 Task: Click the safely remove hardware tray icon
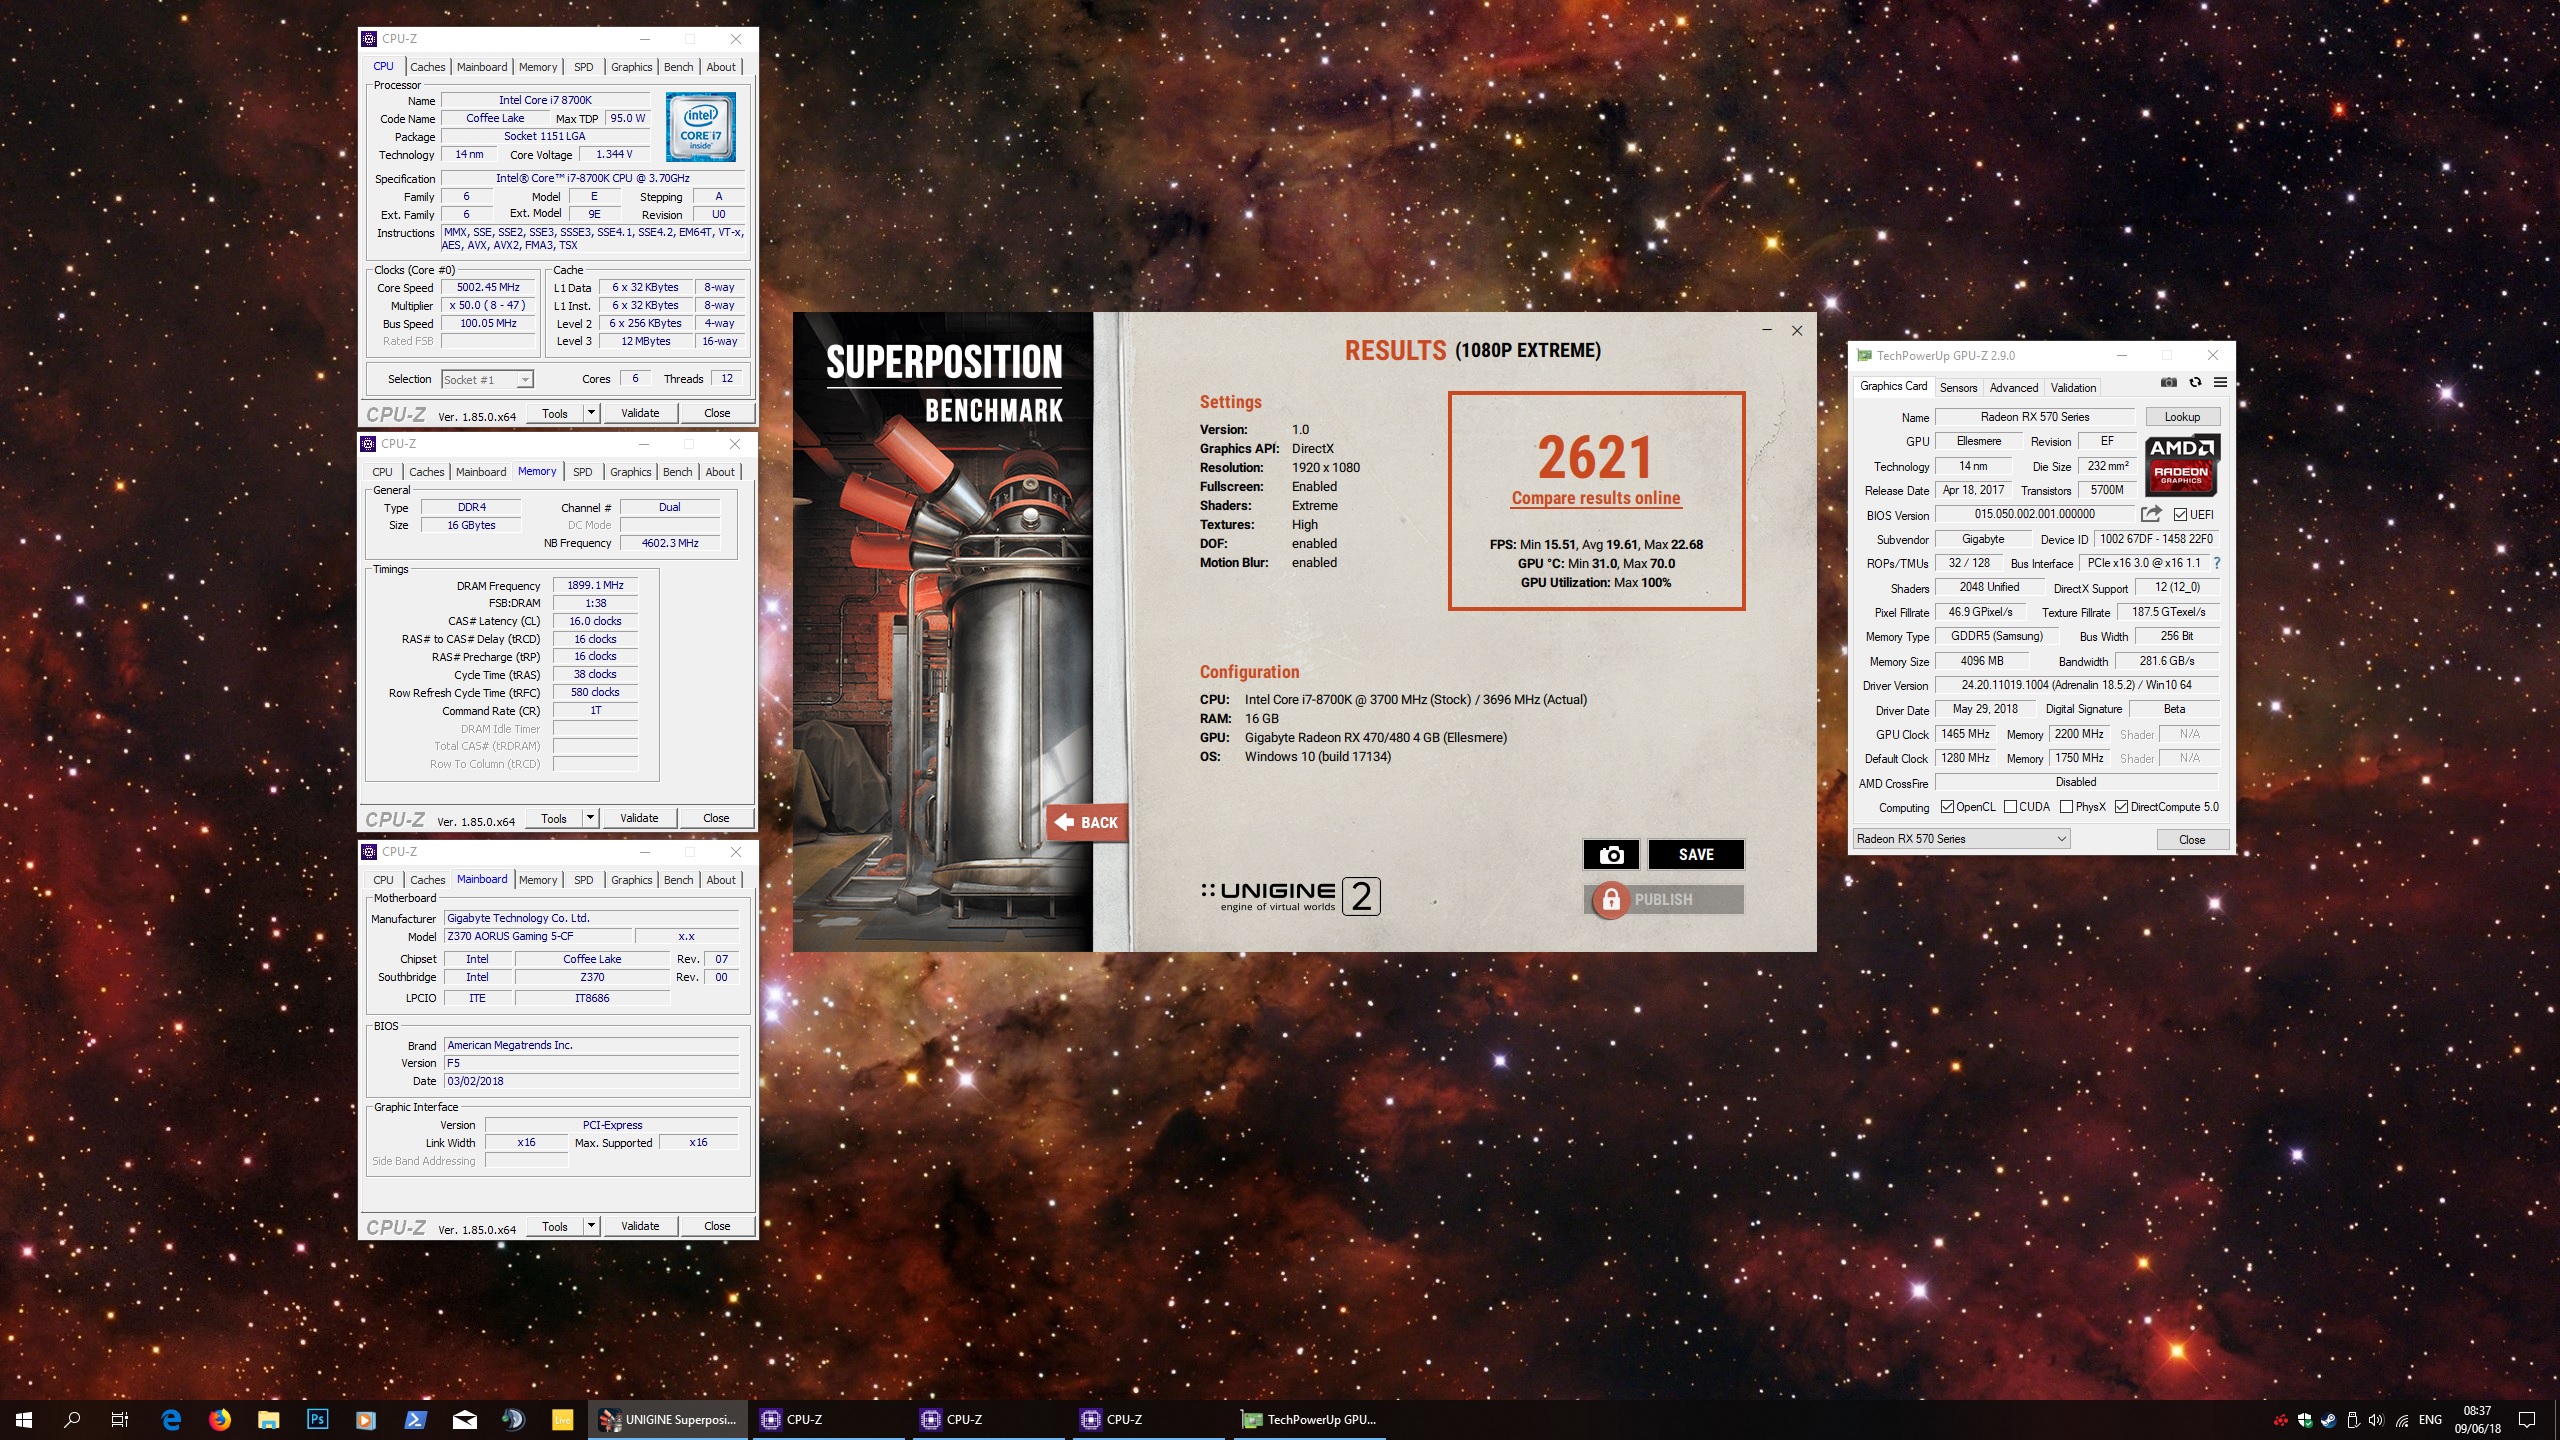click(2353, 1420)
